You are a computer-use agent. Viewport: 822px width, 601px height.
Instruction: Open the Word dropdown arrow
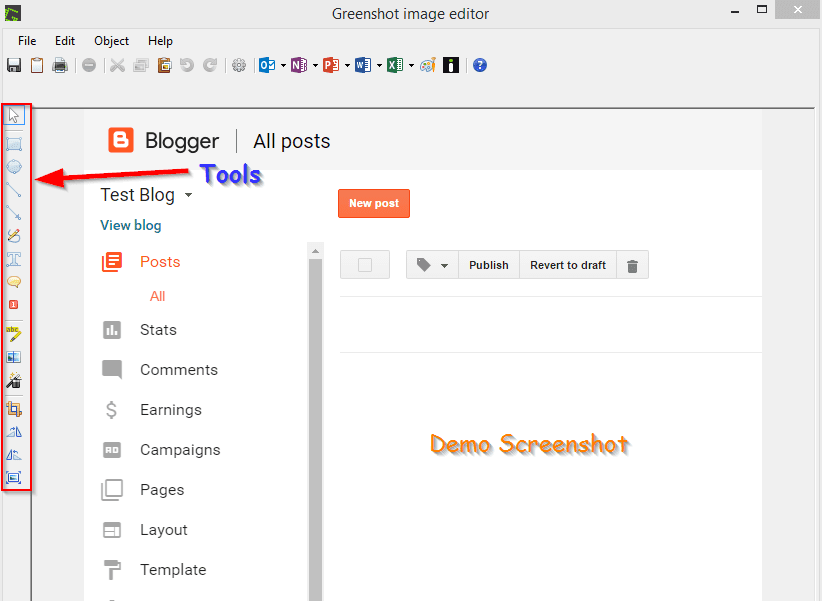[x=380, y=66]
